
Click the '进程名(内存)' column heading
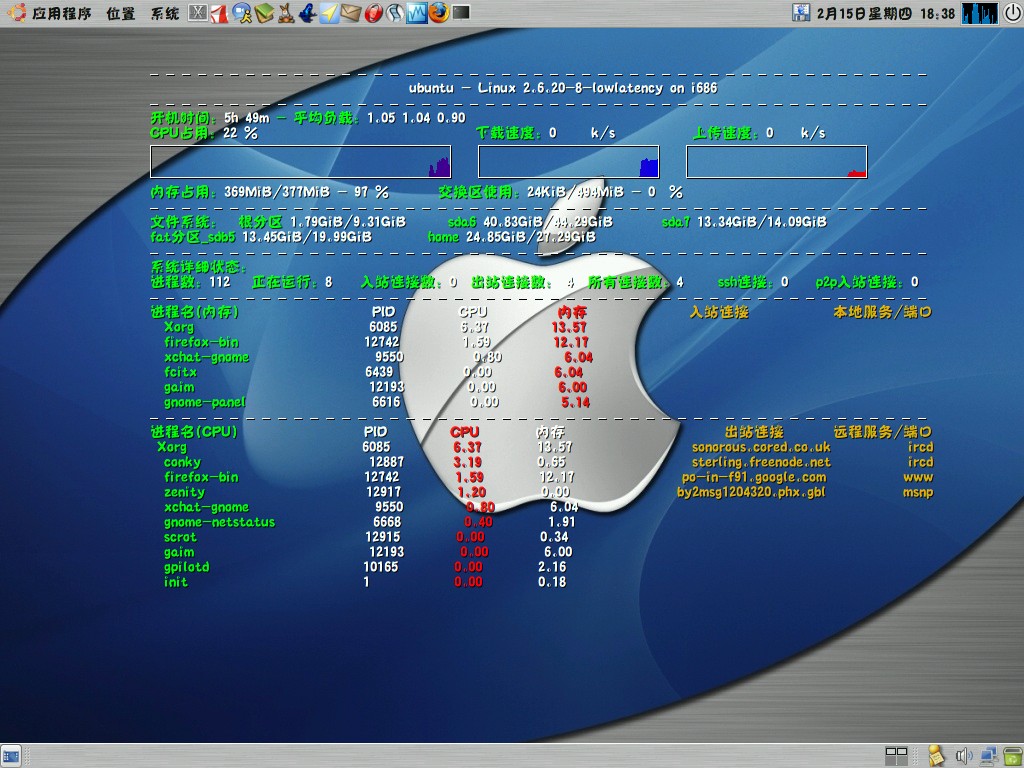tap(195, 312)
